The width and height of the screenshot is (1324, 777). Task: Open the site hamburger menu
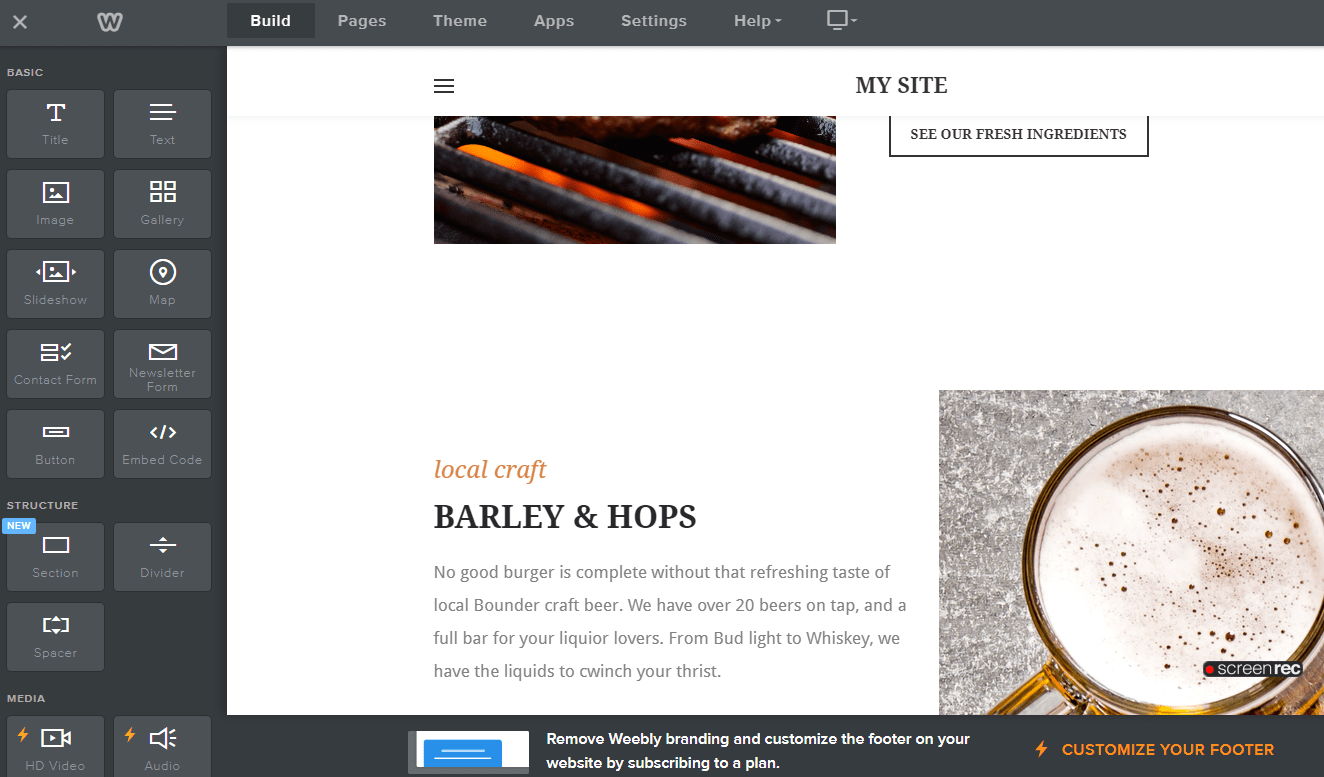[444, 86]
